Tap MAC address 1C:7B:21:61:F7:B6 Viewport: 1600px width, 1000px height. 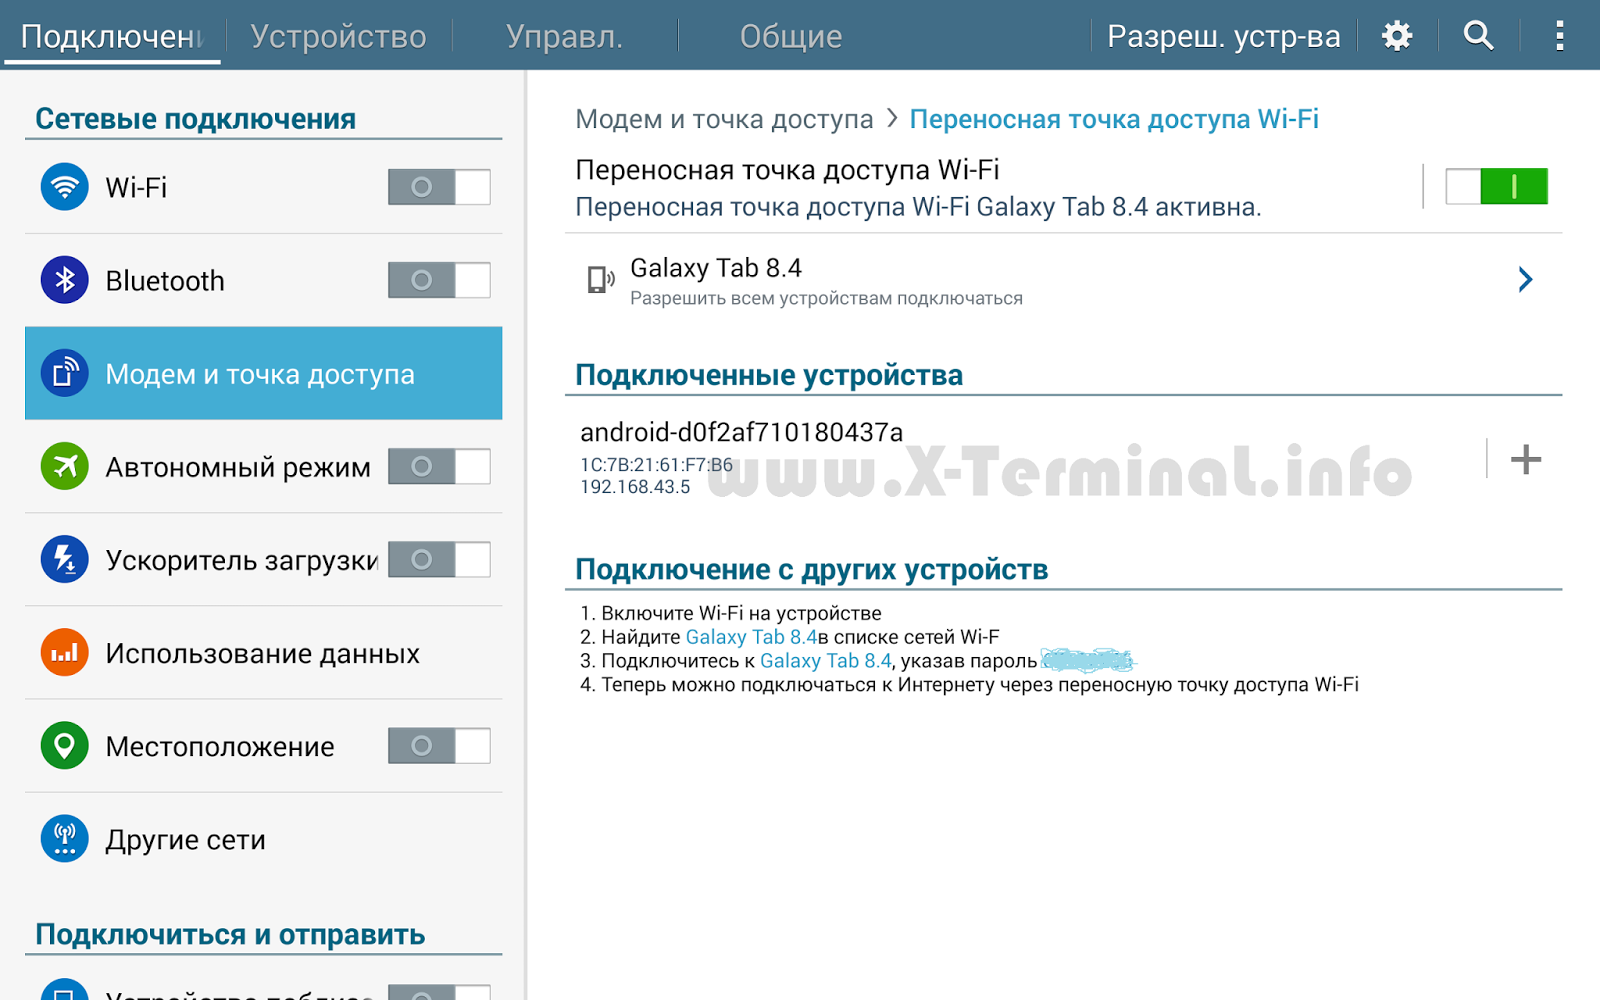656,465
